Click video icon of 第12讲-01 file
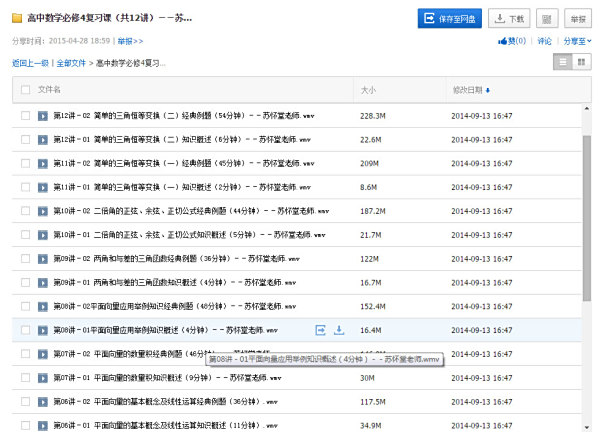Screen dimensions: 600x432 (x=43, y=140)
